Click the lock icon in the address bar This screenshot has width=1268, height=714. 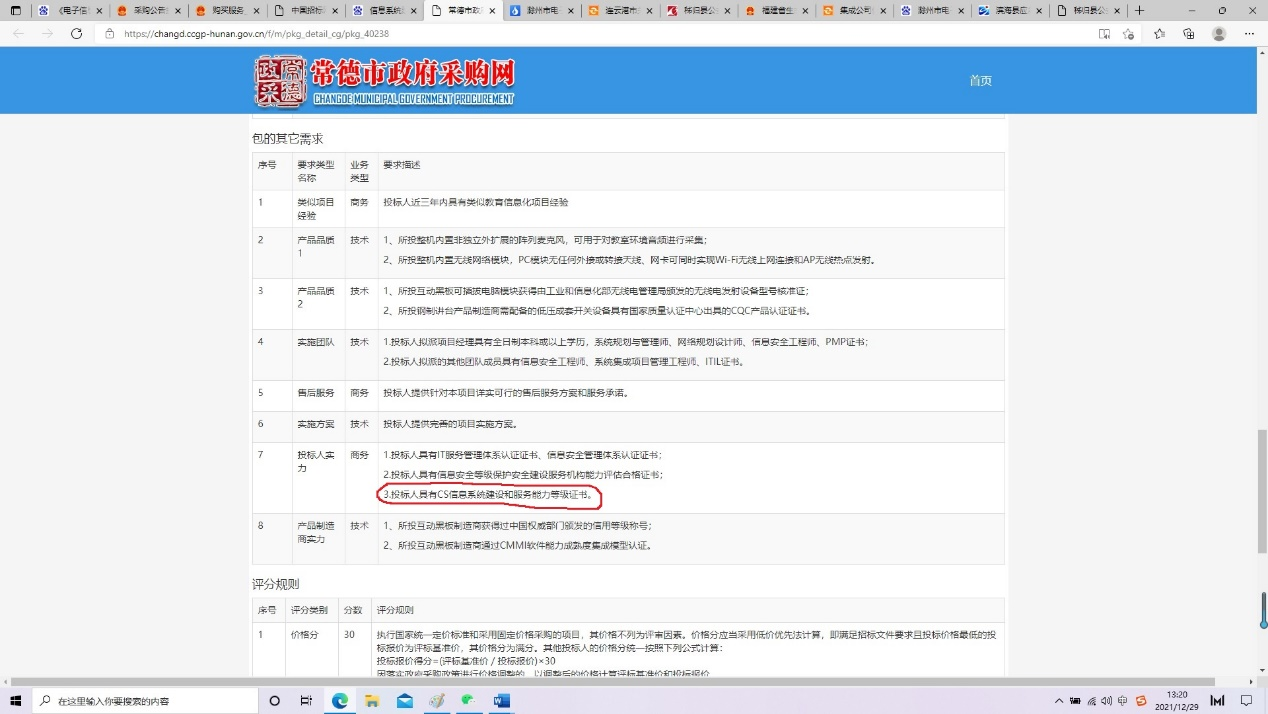110,33
